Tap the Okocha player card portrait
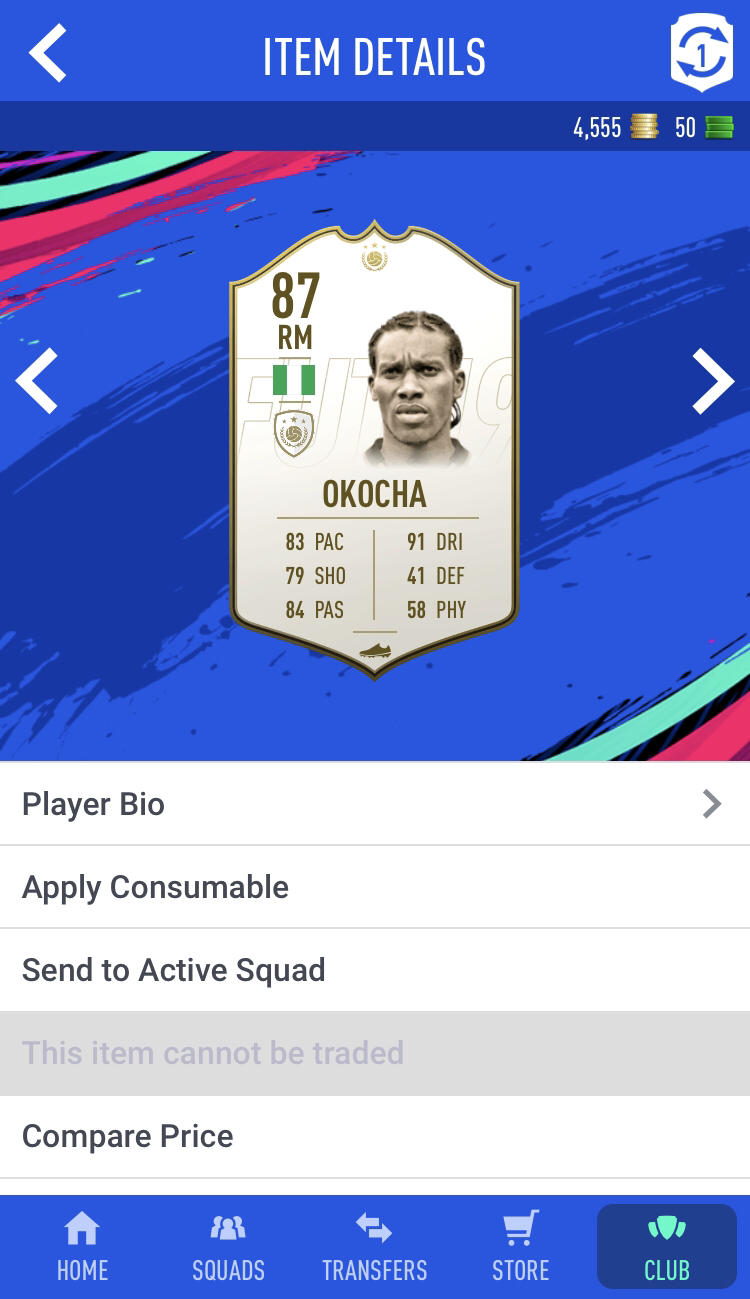This screenshot has height=1299, width=750. pos(413,390)
